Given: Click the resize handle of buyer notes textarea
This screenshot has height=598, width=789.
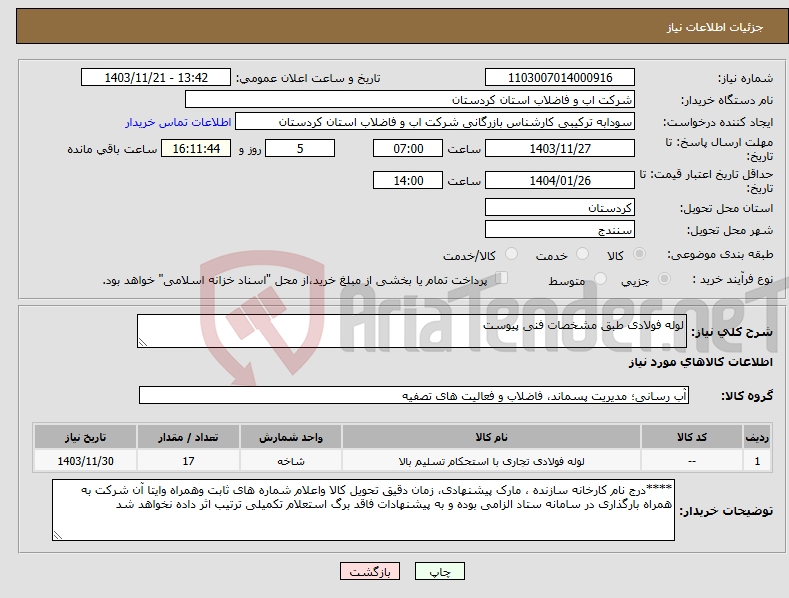Looking at the screenshot, I should pos(58,535).
